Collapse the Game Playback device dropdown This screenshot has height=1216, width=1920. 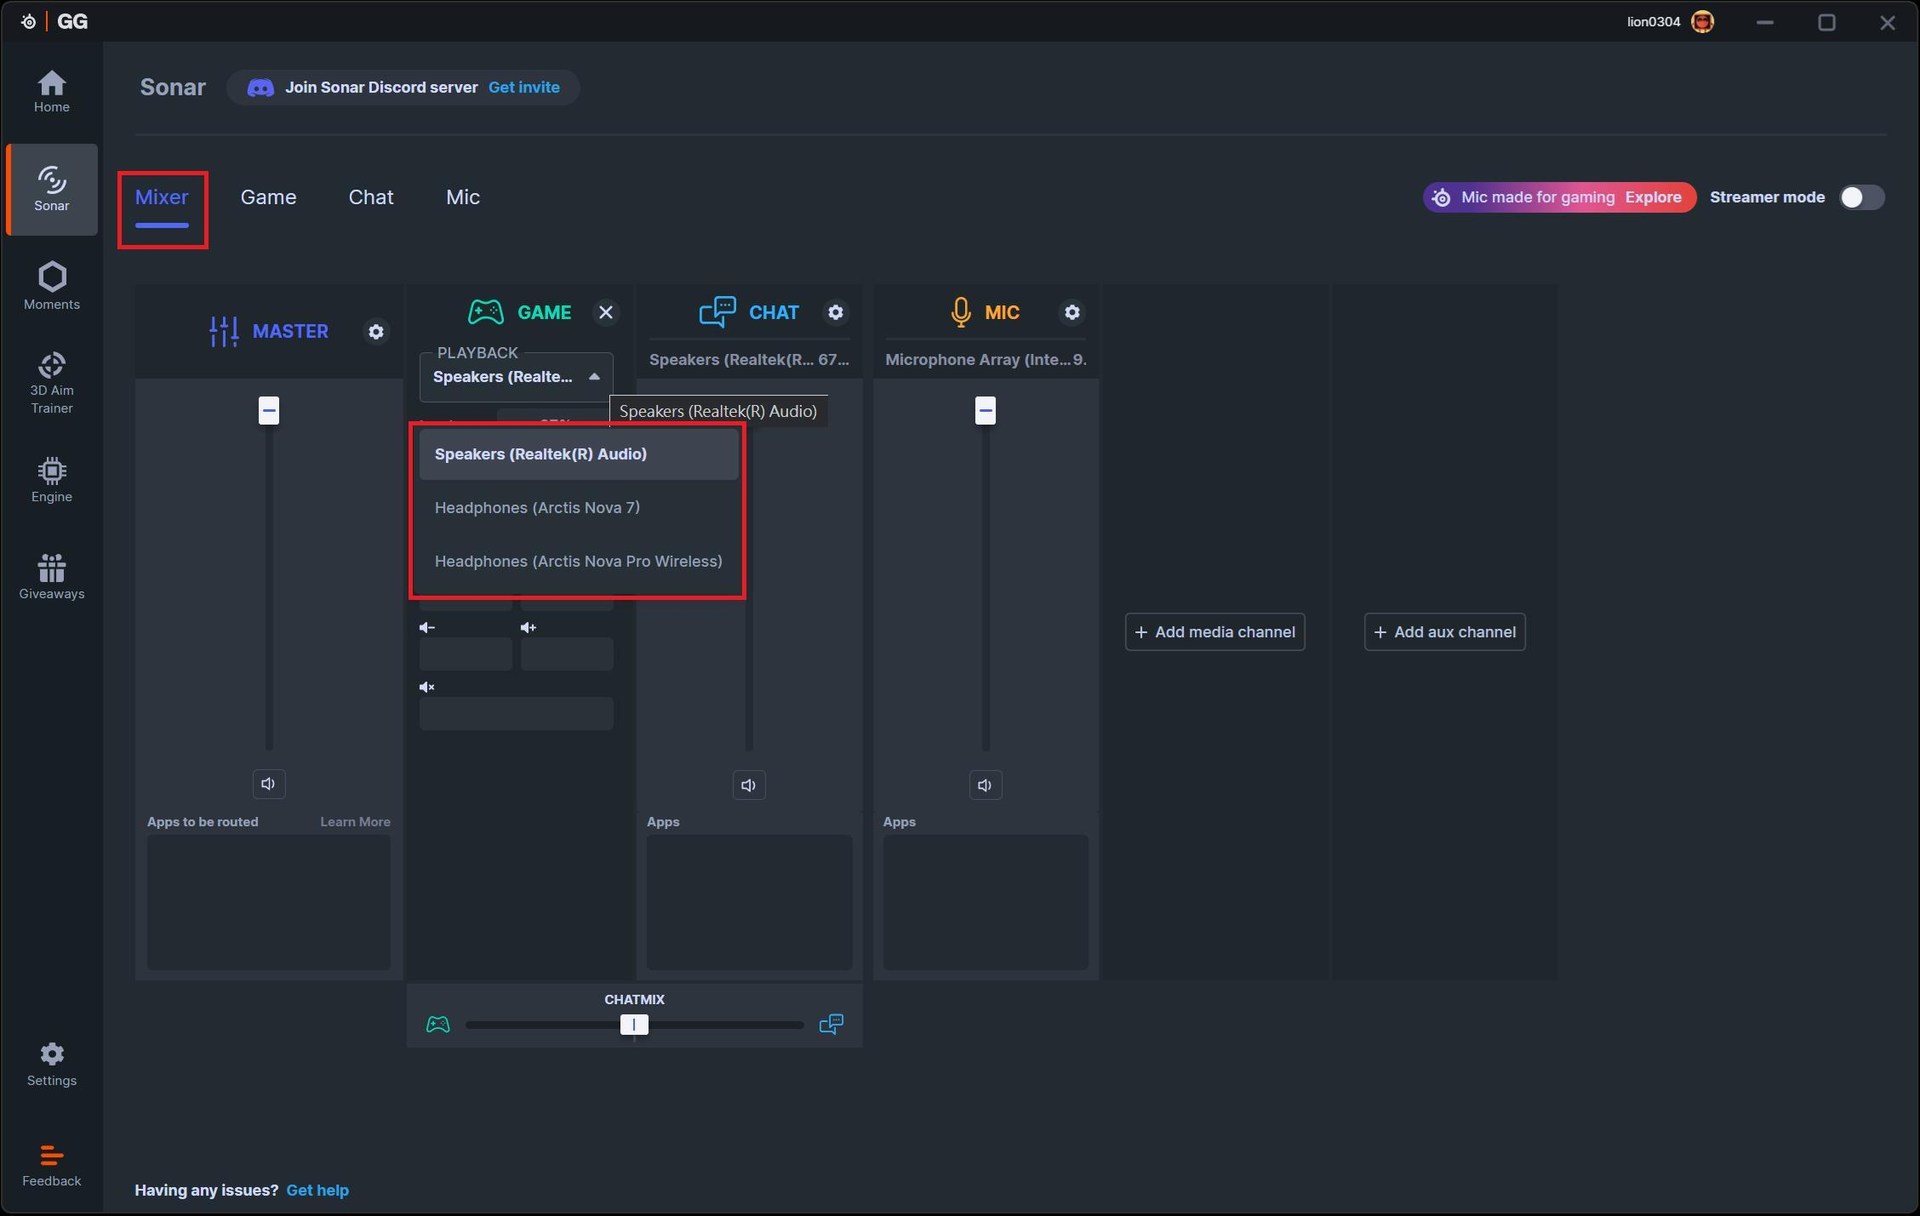[x=516, y=377]
